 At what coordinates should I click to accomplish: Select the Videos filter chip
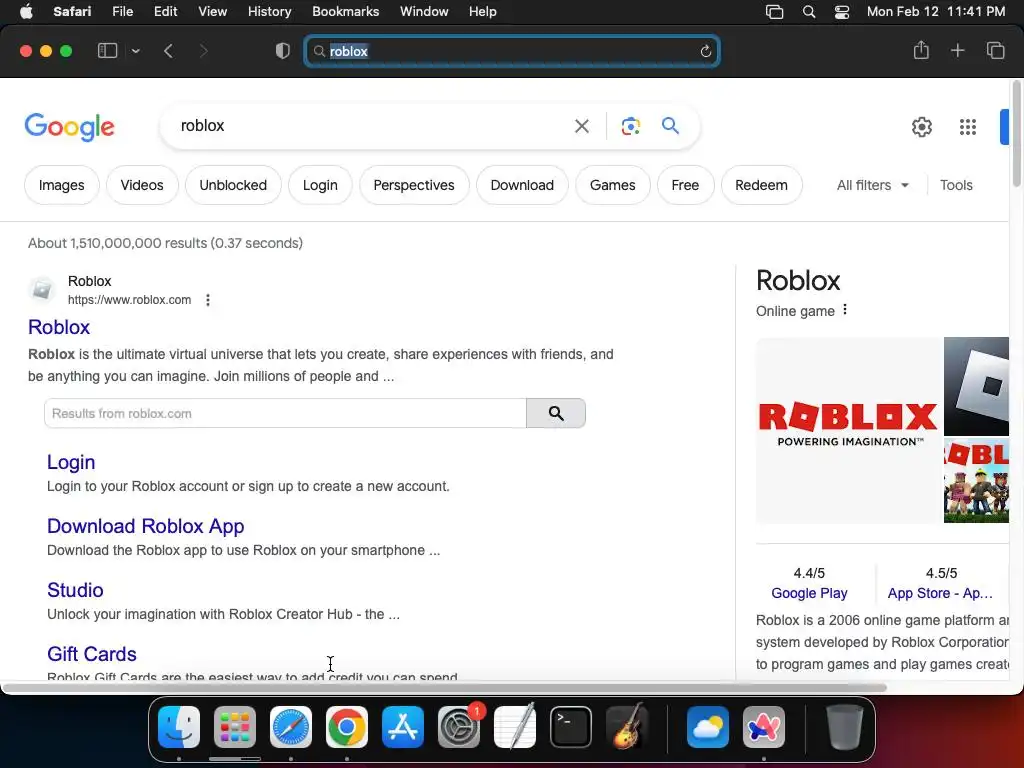click(142, 185)
